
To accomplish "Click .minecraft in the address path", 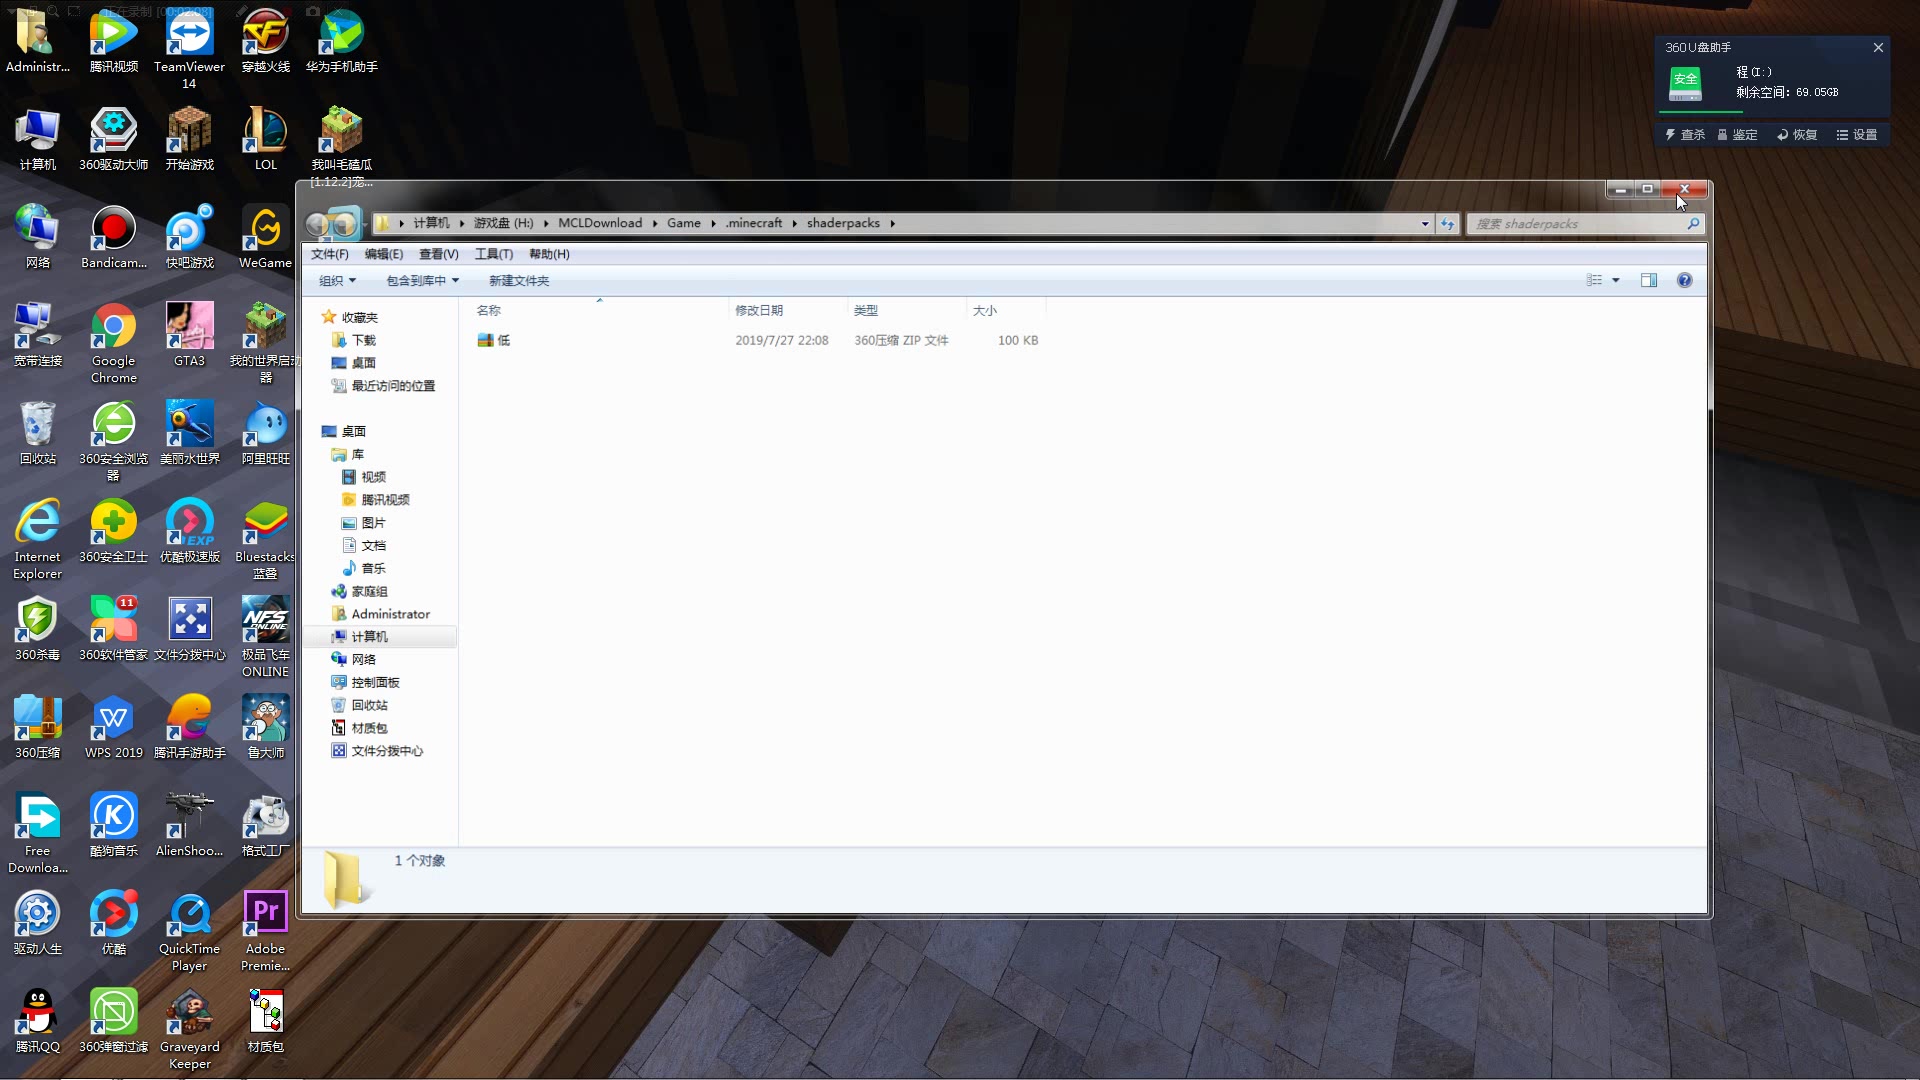I will (x=754, y=223).
